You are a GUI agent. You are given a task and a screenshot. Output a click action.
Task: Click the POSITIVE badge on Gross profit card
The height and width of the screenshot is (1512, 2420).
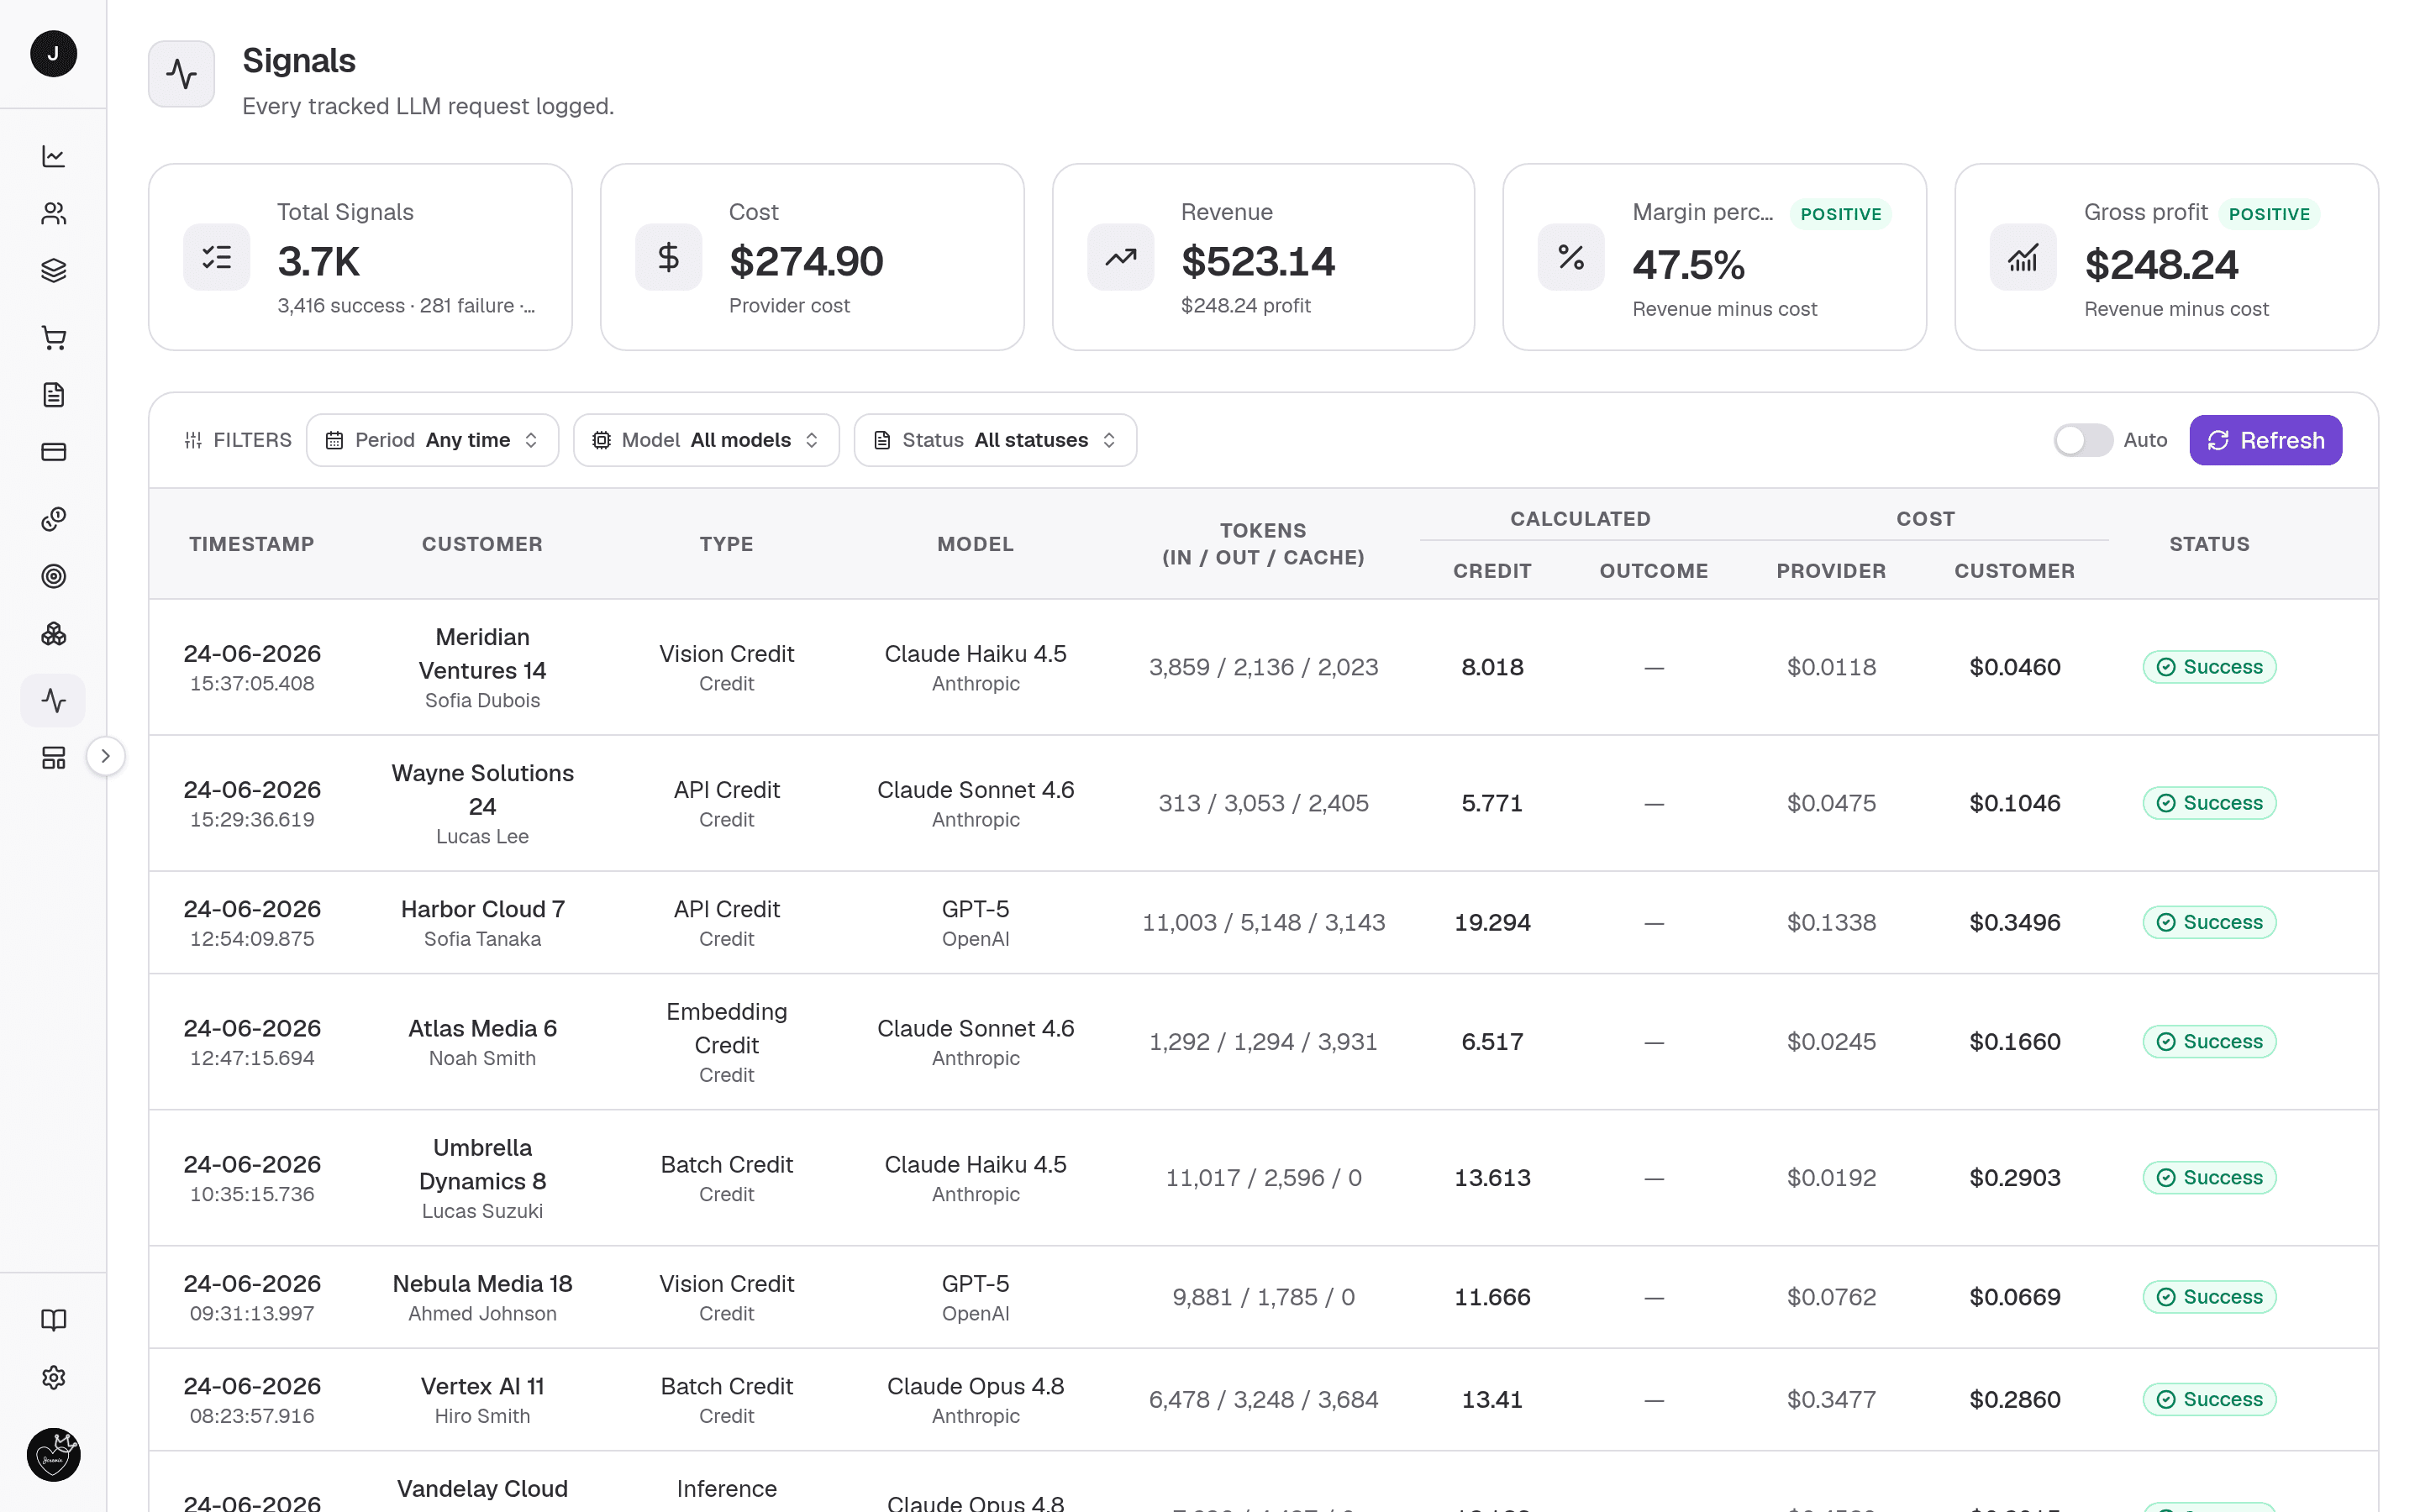[2268, 214]
